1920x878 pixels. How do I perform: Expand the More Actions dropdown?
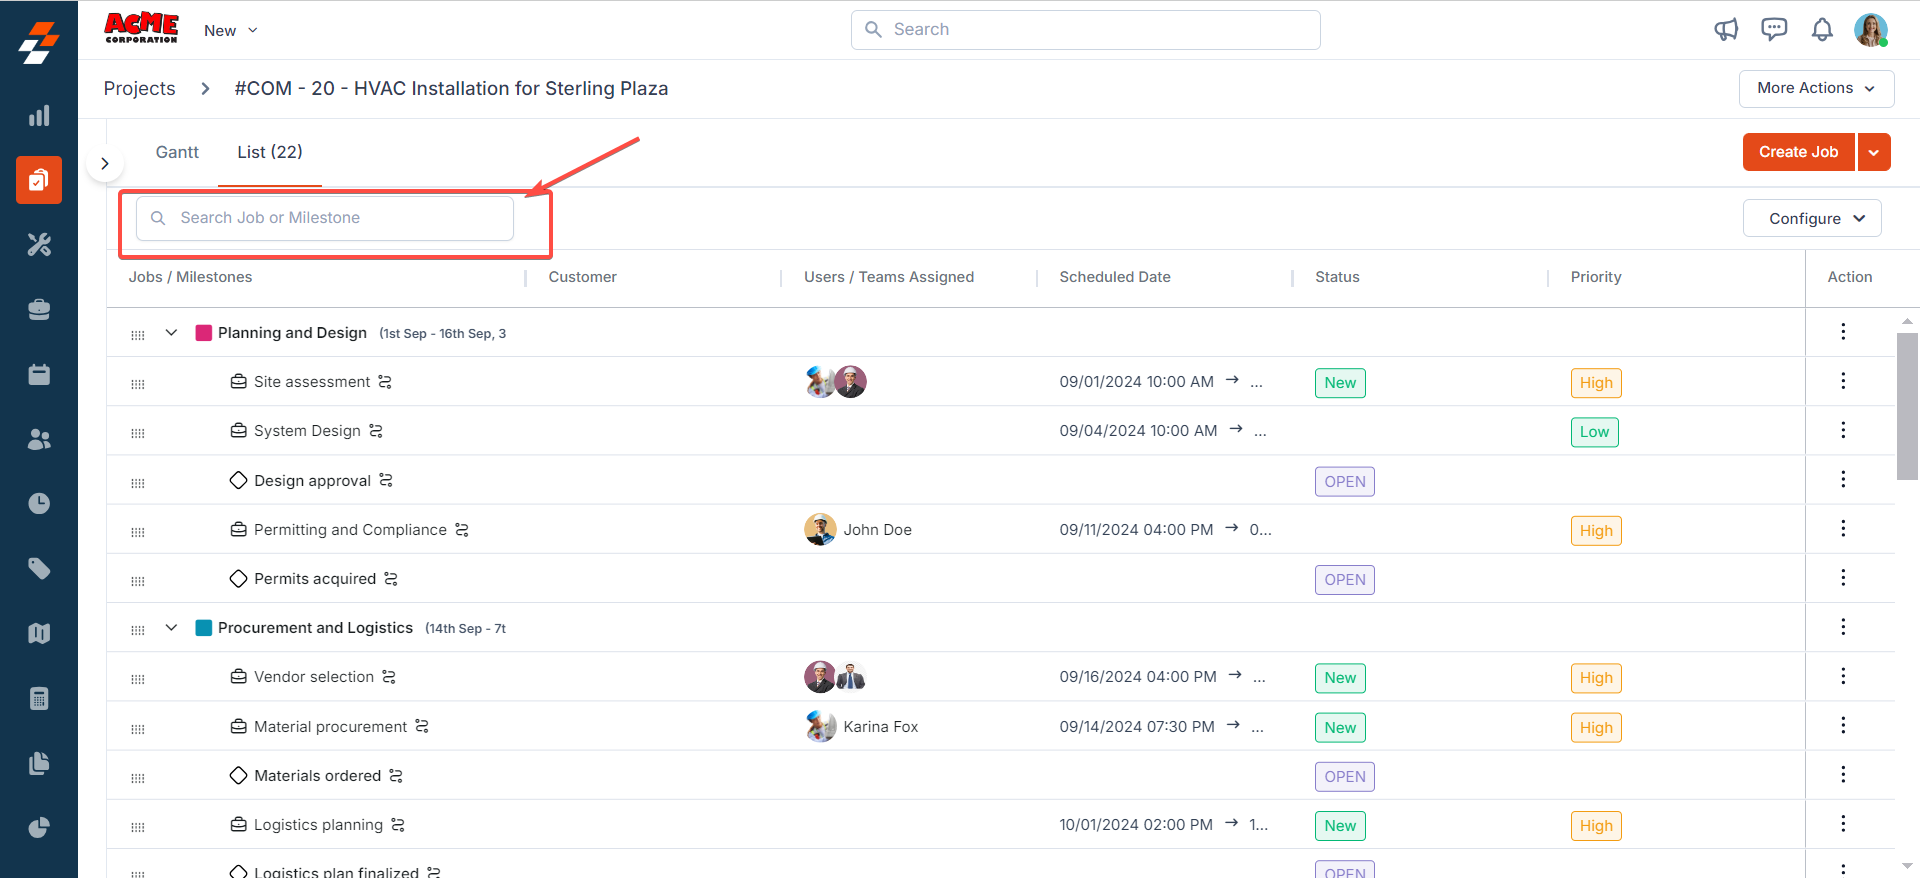coord(1816,88)
